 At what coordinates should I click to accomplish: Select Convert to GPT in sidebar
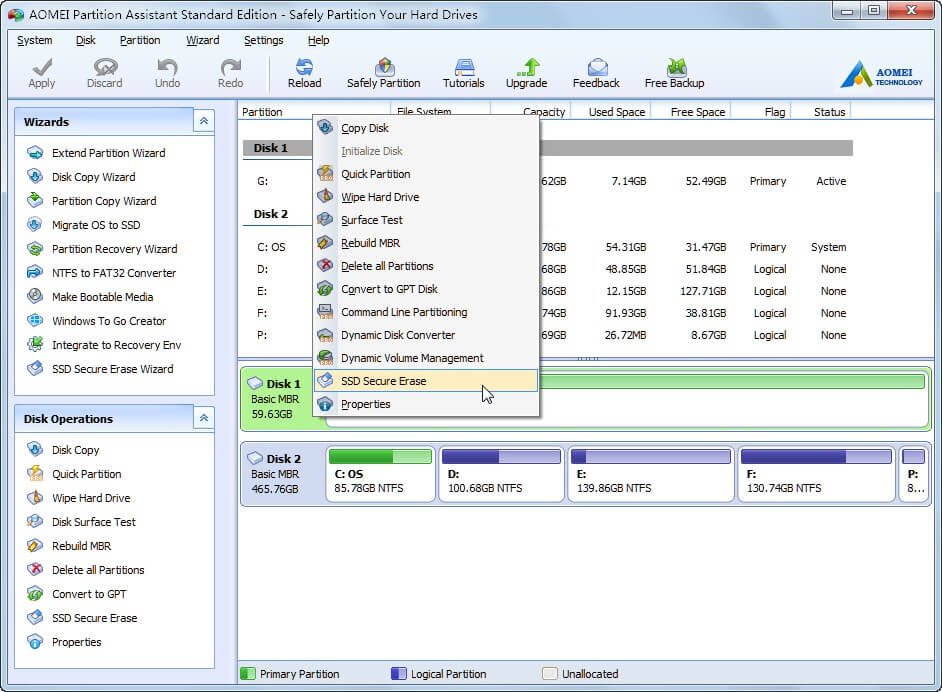coord(89,594)
